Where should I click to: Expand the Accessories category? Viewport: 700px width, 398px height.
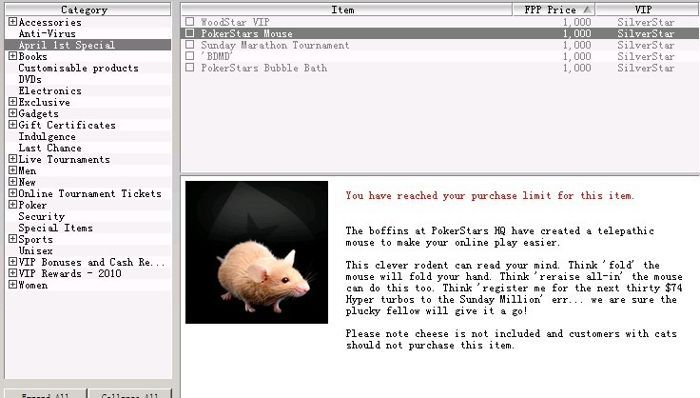(x=12, y=21)
